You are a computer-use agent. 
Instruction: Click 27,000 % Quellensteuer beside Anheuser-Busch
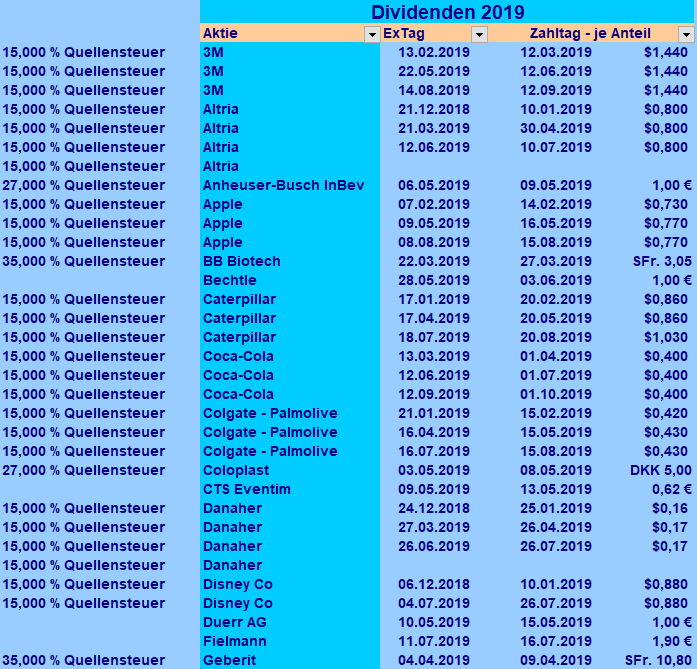click(x=84, y=185)
